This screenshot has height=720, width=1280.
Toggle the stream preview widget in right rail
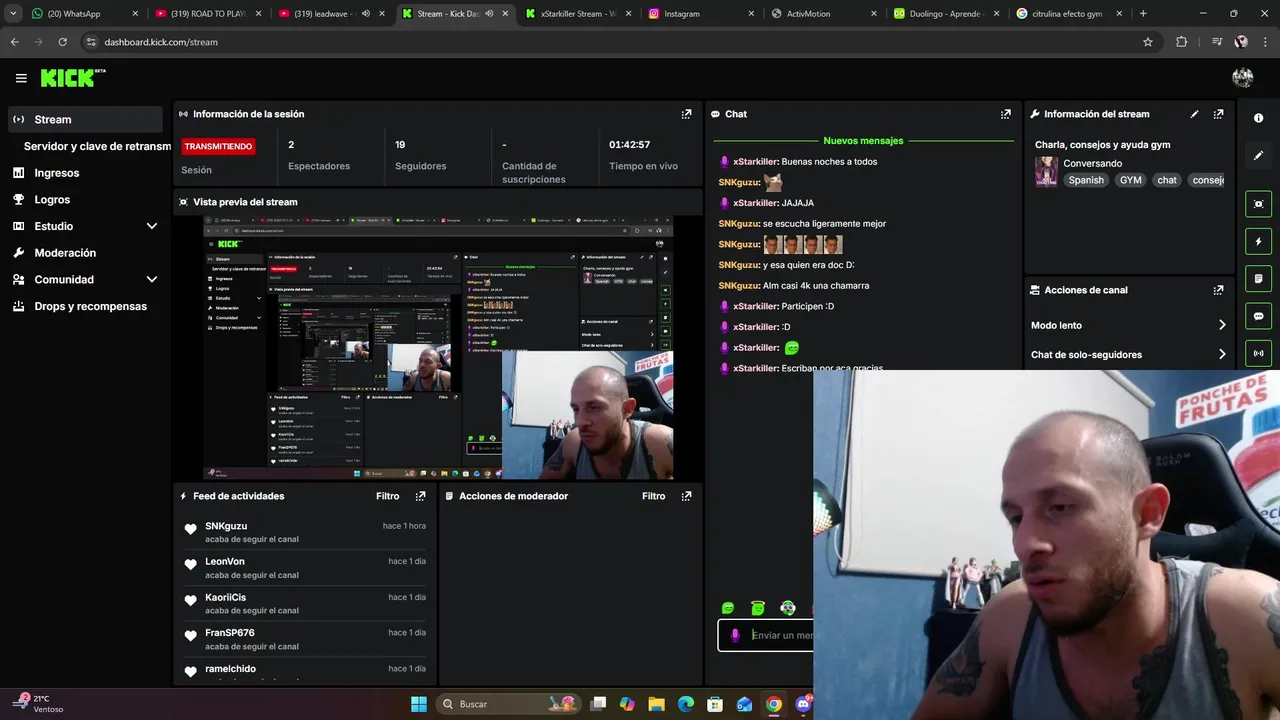[x=1258, y=204]
